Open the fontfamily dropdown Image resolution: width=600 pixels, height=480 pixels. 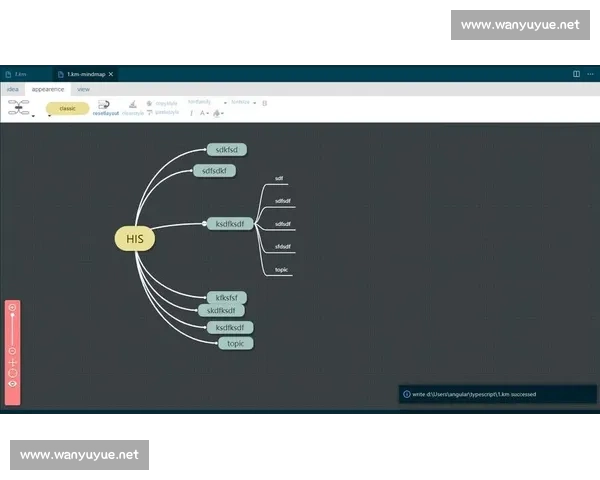click(207, 102)
